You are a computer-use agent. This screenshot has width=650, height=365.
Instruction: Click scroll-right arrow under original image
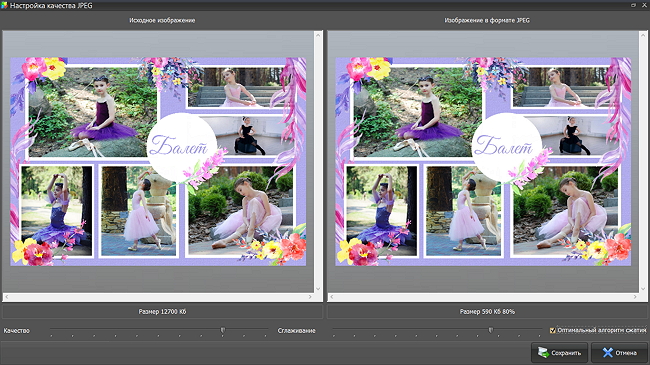[310, 297]
